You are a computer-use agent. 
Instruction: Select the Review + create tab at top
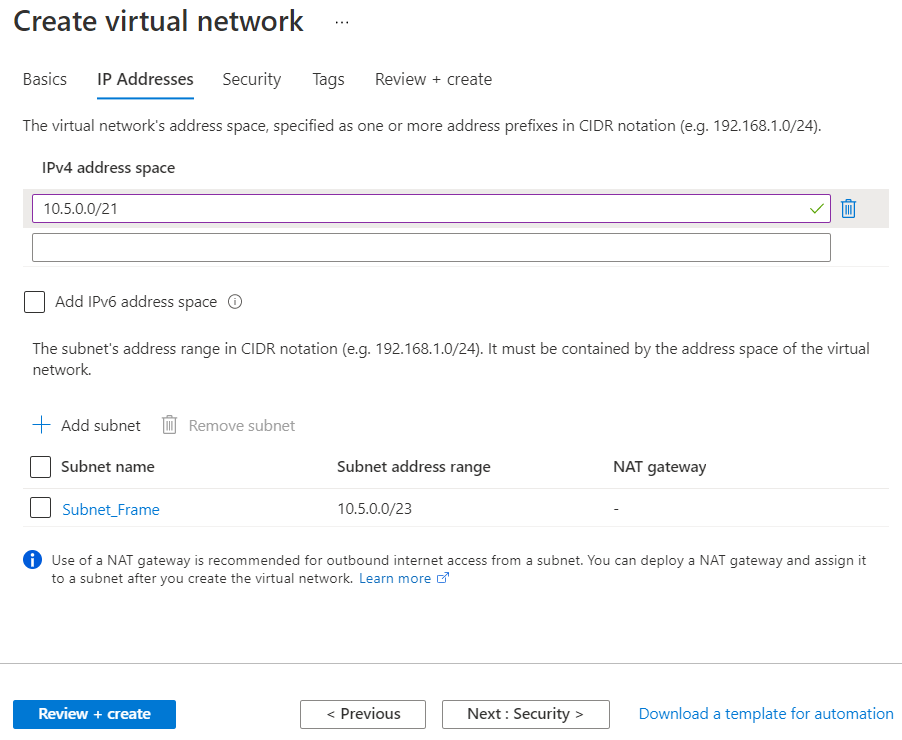pos(433,79)
